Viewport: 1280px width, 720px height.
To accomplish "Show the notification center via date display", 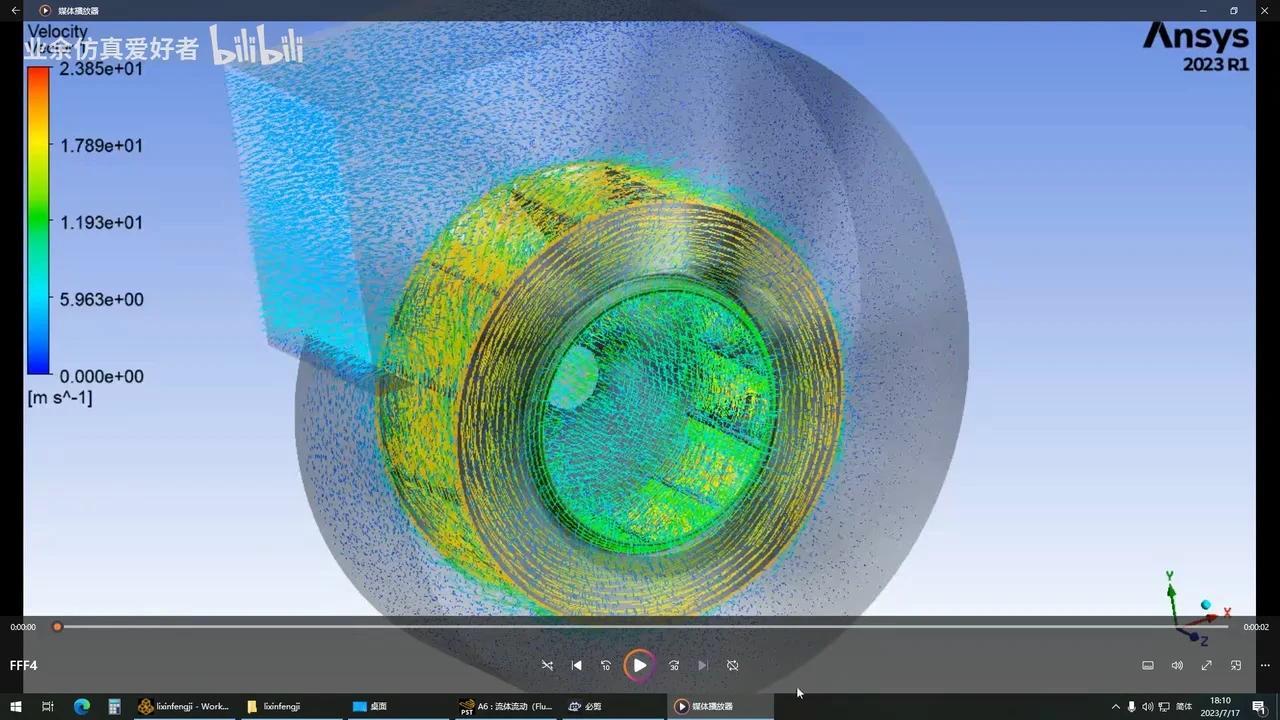I will (x=1221, y=706).
